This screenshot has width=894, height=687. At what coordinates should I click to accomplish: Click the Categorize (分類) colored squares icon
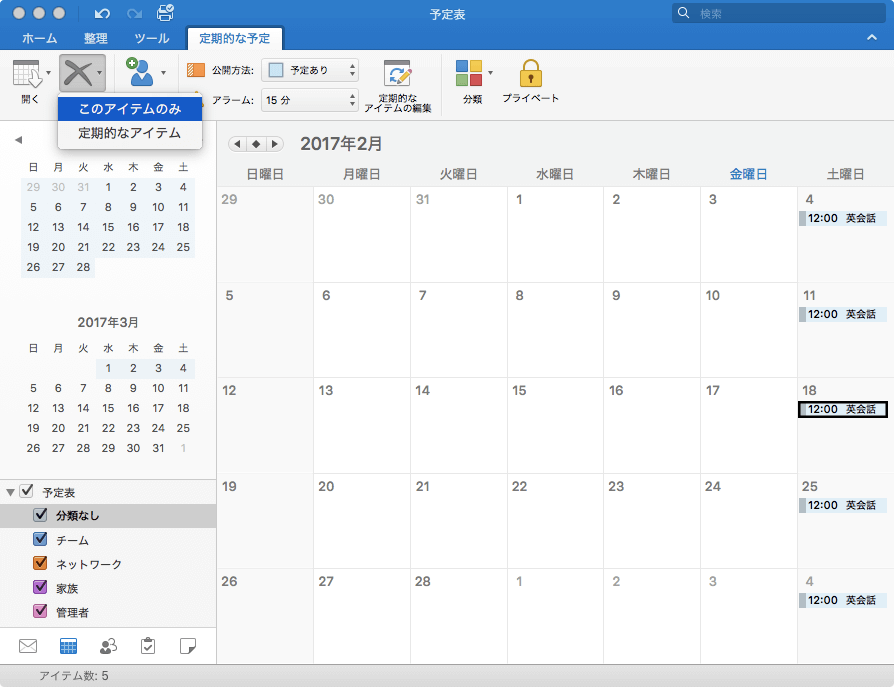pos(469,73)
